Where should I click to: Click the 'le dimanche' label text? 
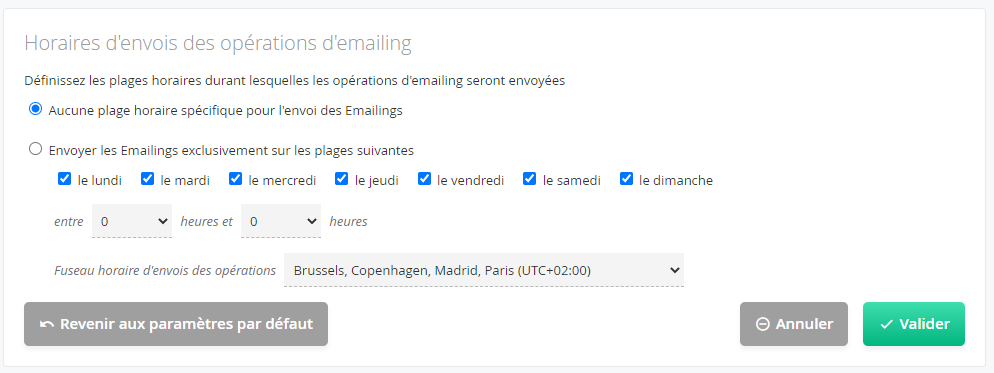coord(676,180)
